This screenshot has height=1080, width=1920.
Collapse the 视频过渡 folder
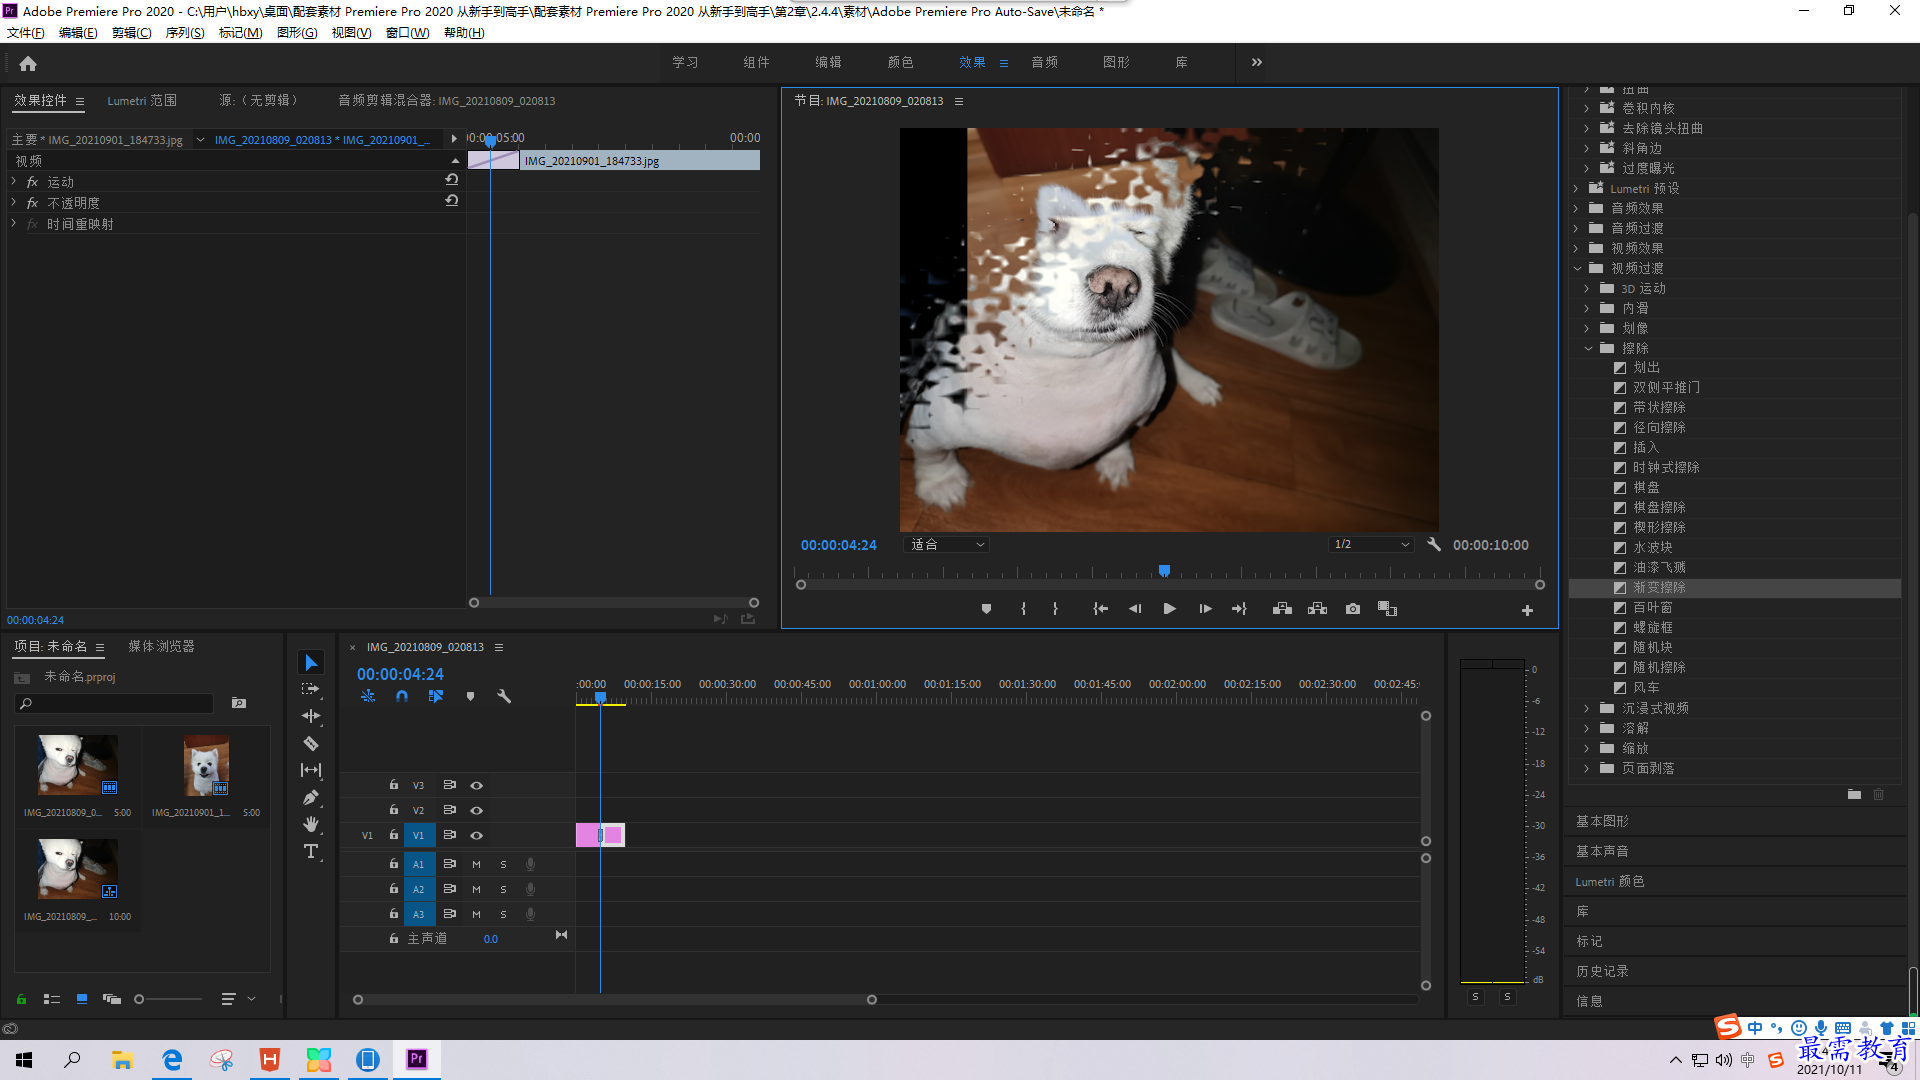[1578, 268]
